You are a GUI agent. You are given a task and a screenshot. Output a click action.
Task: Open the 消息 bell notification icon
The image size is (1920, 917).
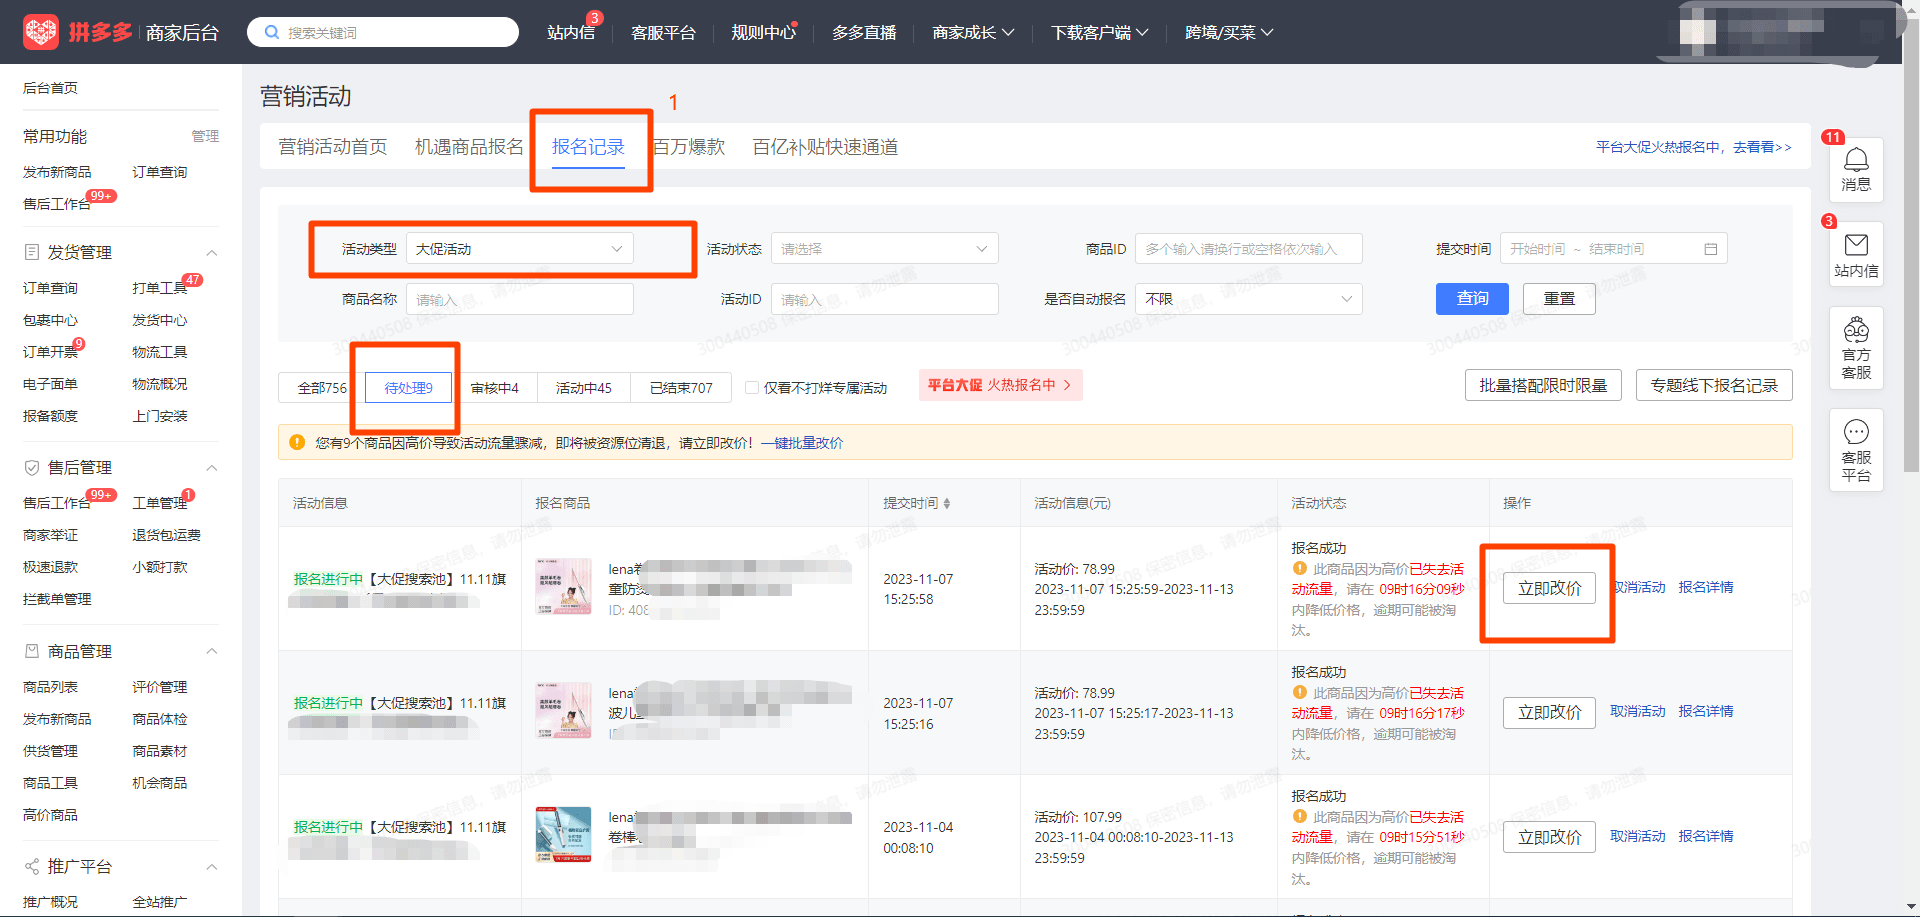click(x=1856, y=160)
